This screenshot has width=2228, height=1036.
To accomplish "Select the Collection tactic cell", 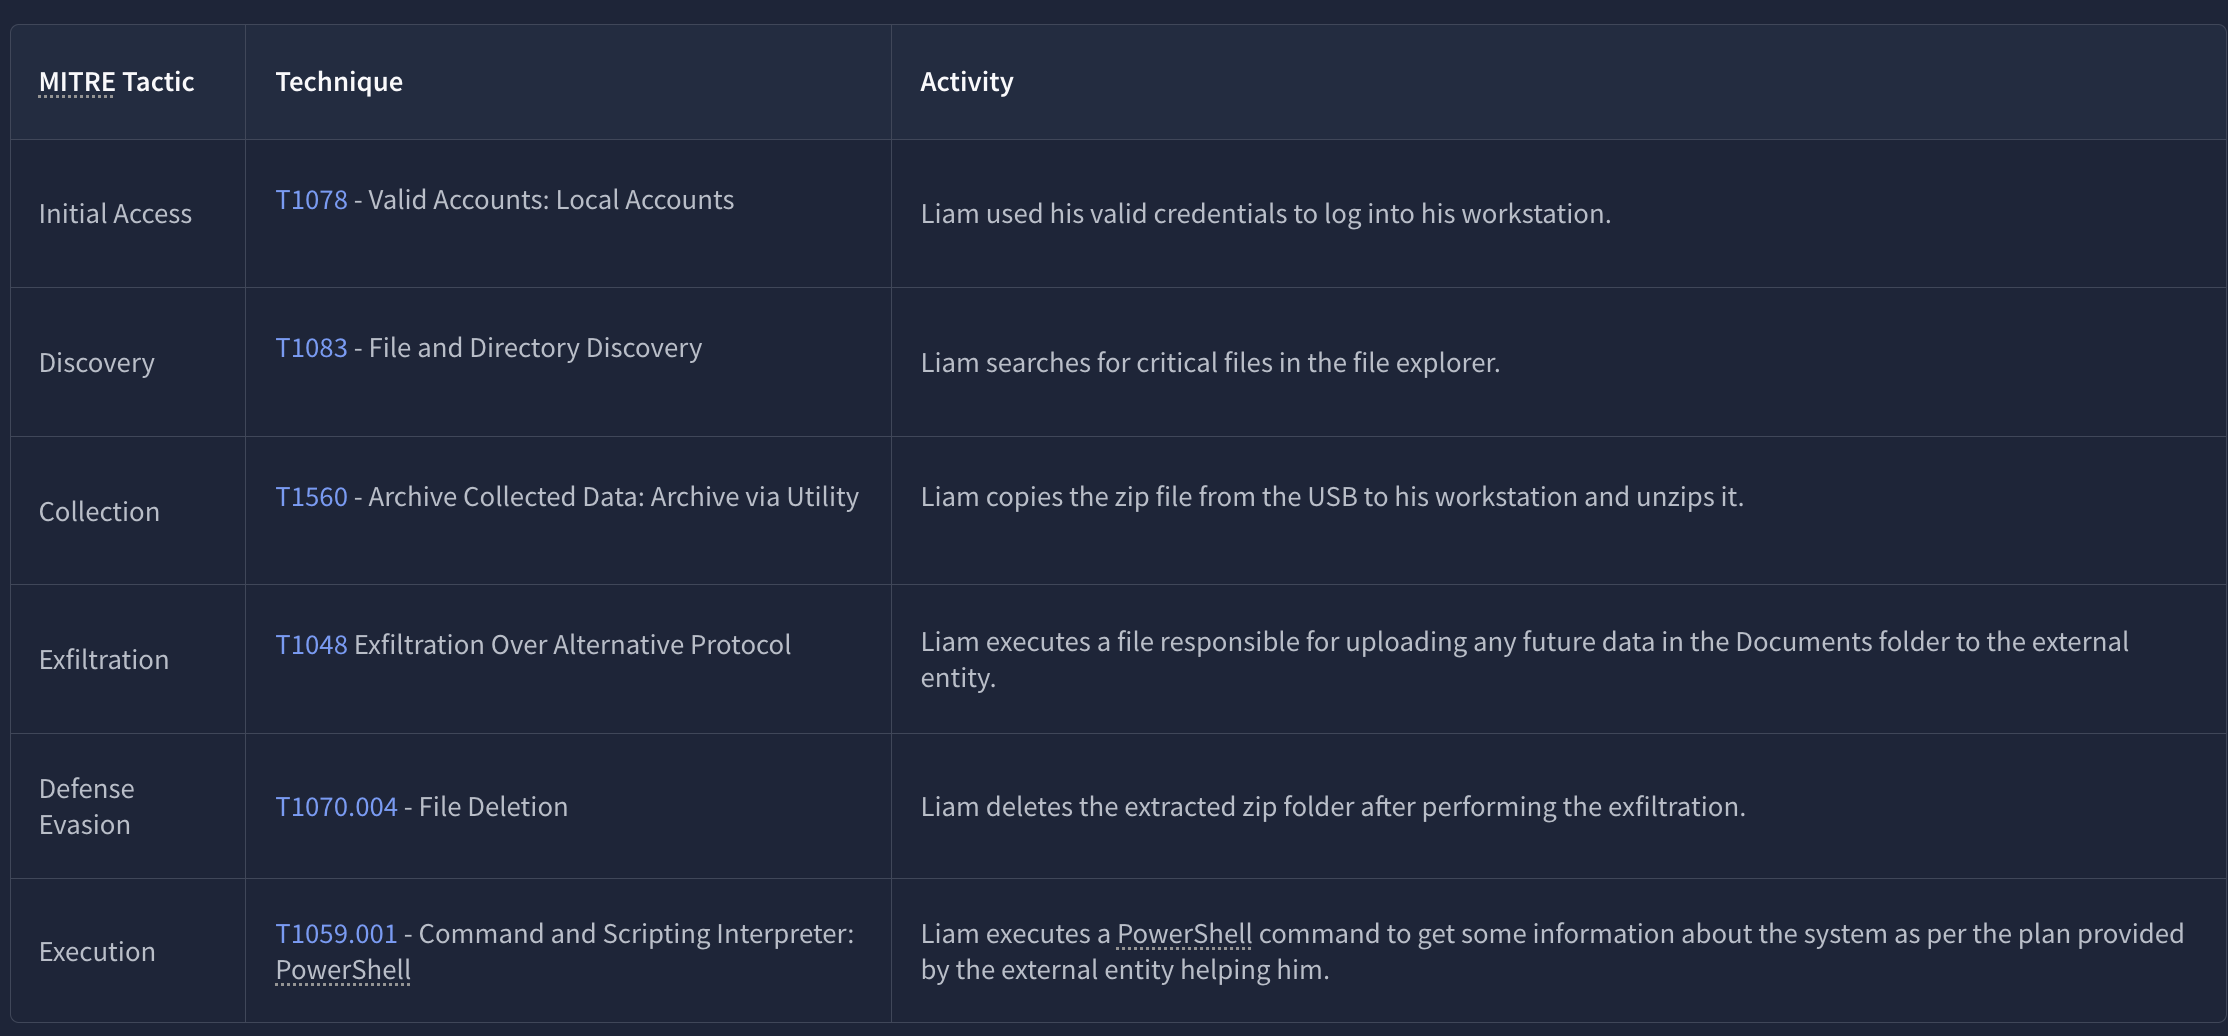I will point(99,512).
